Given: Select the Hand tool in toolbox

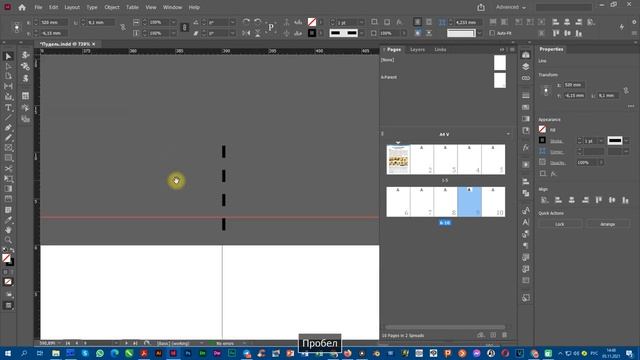Looking at the screenshot, I should (x=8, y=230).
